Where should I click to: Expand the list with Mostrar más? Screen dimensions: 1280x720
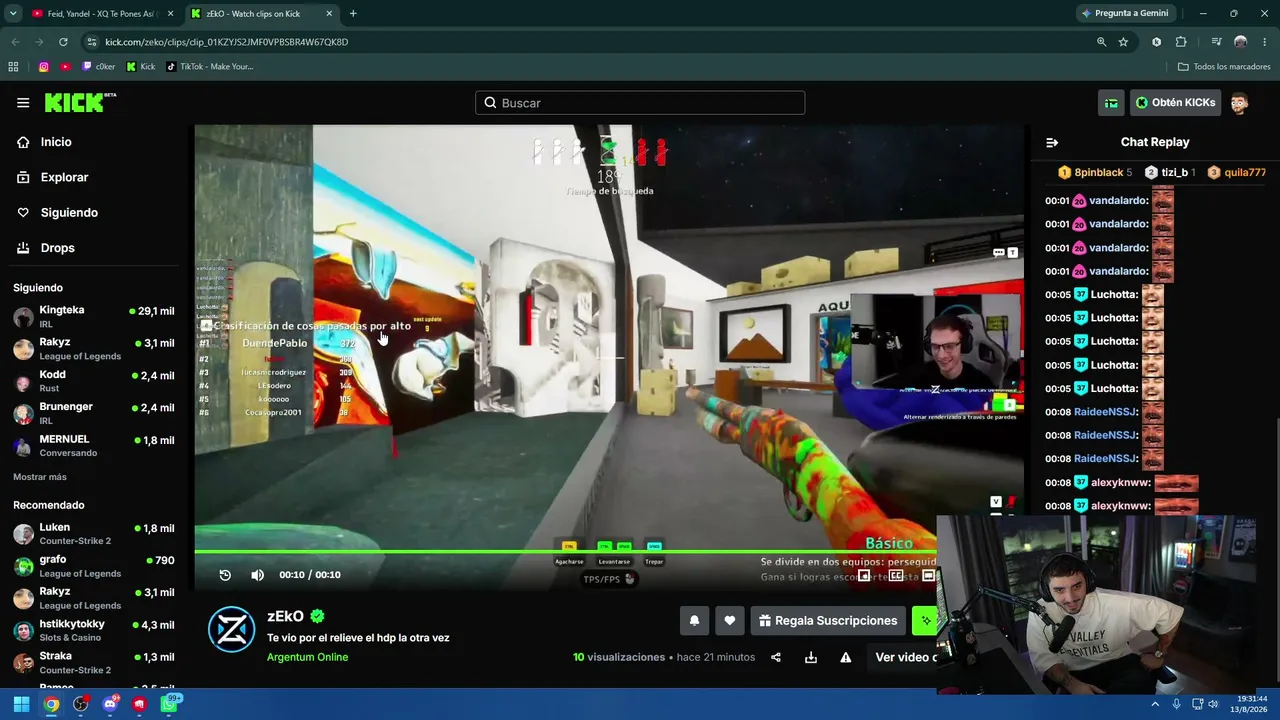[x=40, y=477]
